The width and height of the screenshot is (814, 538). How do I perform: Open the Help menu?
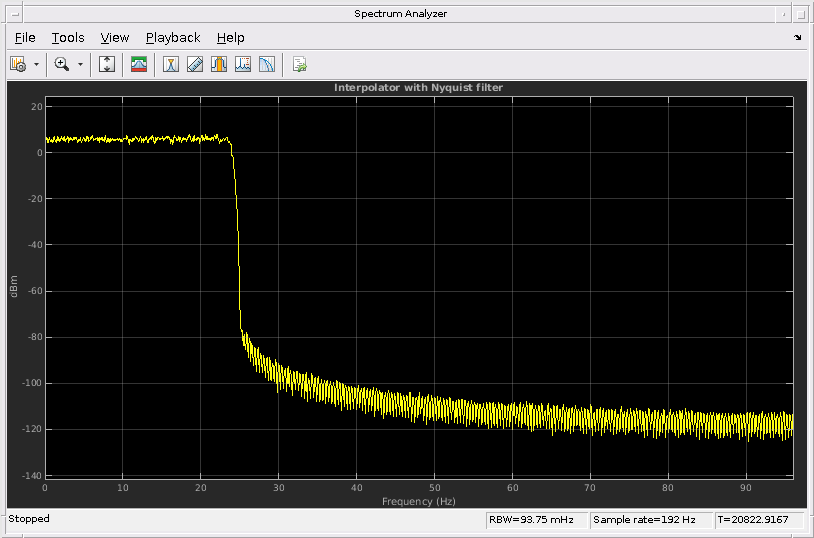pos(230,37)
